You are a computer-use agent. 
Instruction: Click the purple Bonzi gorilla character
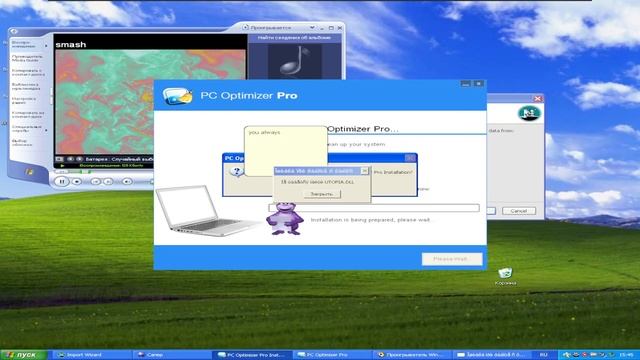284,219
